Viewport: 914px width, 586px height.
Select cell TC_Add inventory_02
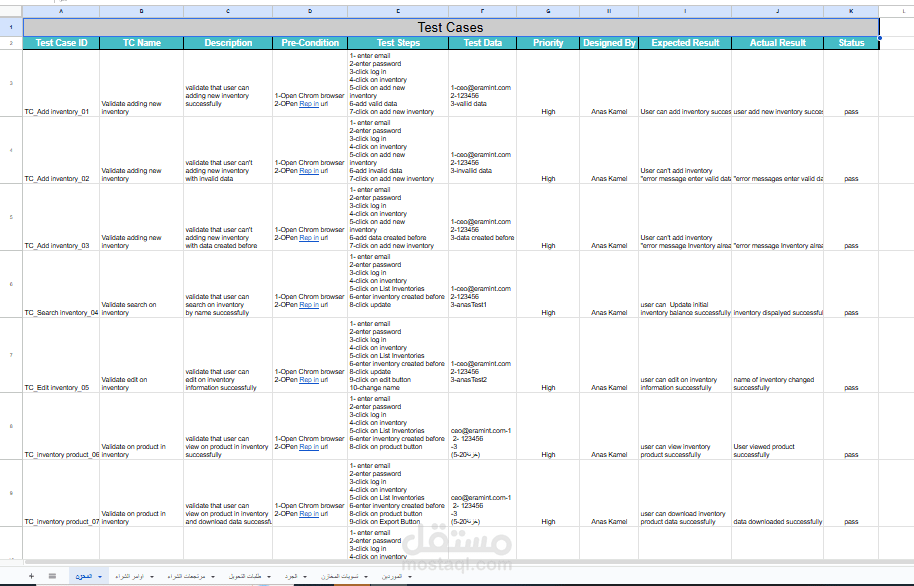pyautogui.click(x=61, y=150)
